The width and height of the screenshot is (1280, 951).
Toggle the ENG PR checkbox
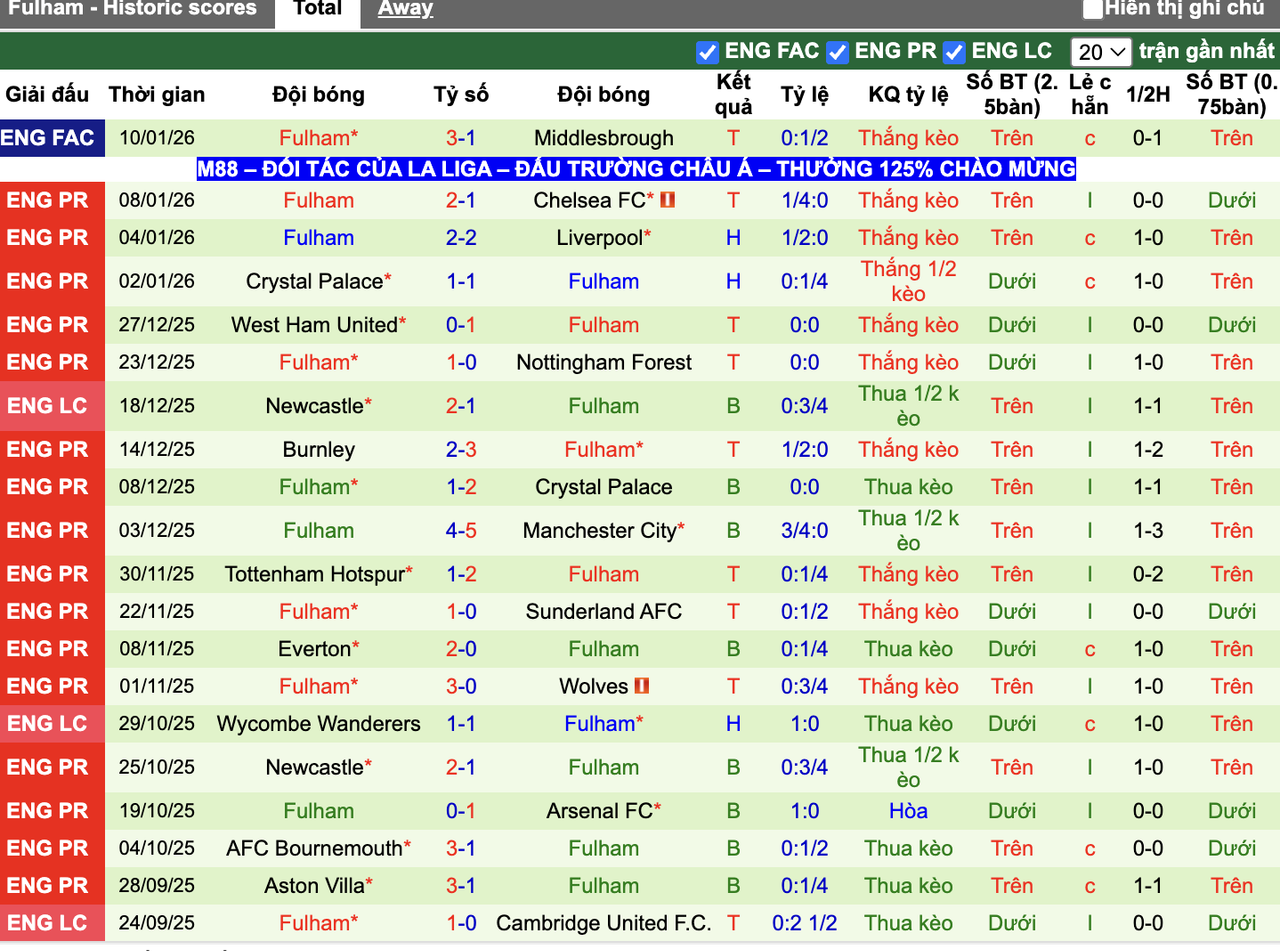tap(838, 52)
